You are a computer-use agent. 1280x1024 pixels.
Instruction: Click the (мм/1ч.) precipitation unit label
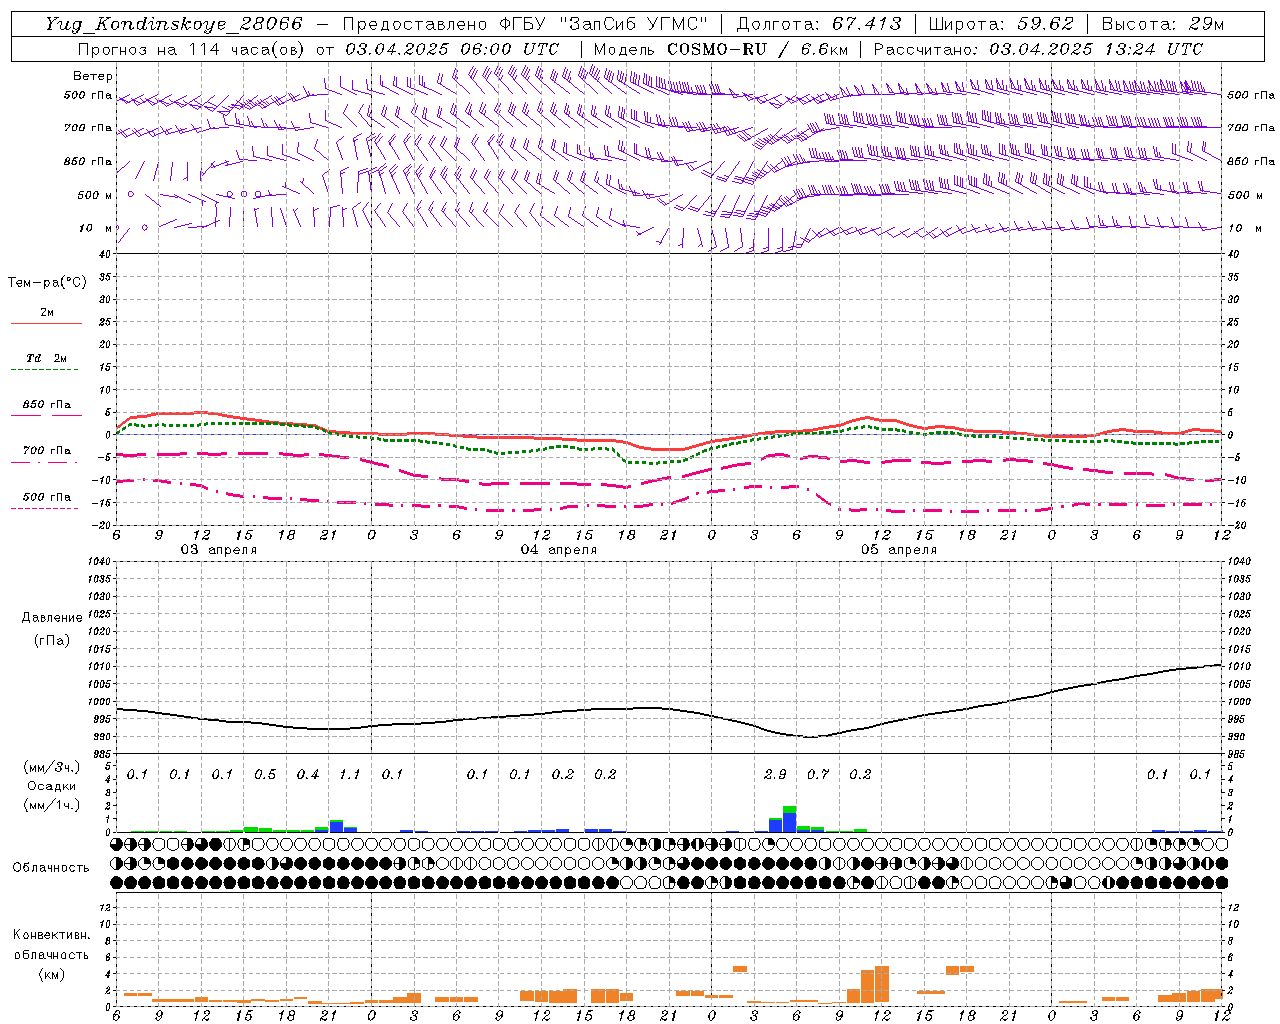coord(51,804)
